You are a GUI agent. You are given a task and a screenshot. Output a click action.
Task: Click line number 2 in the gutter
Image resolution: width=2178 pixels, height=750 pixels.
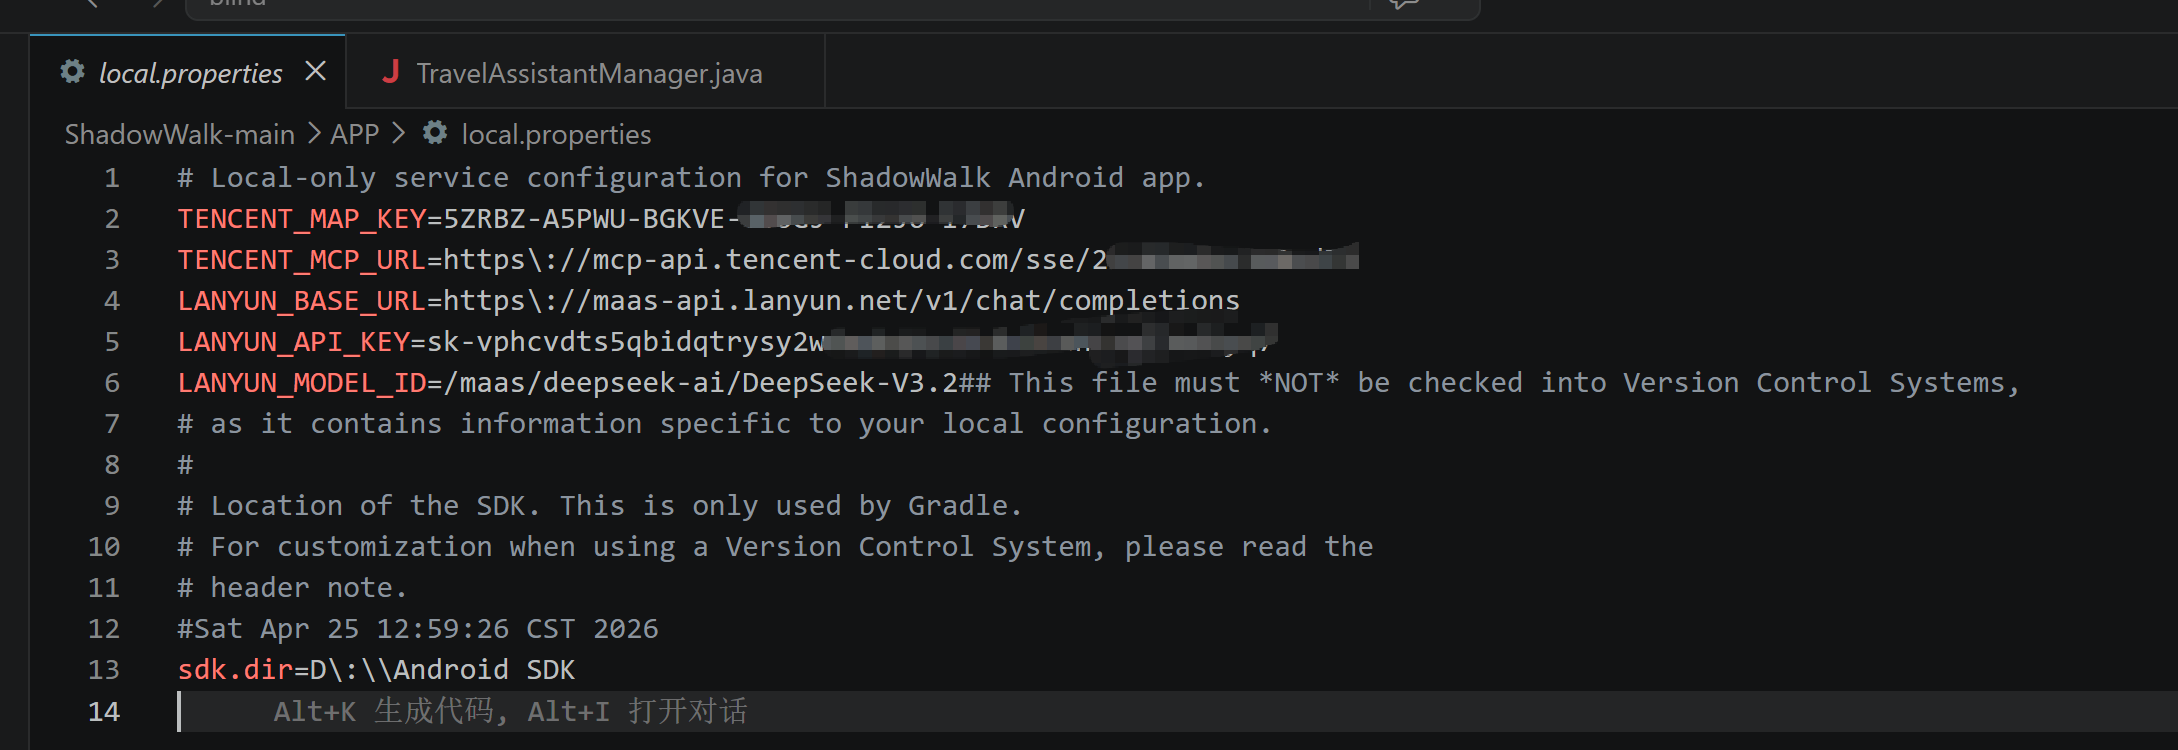(112, 219)
